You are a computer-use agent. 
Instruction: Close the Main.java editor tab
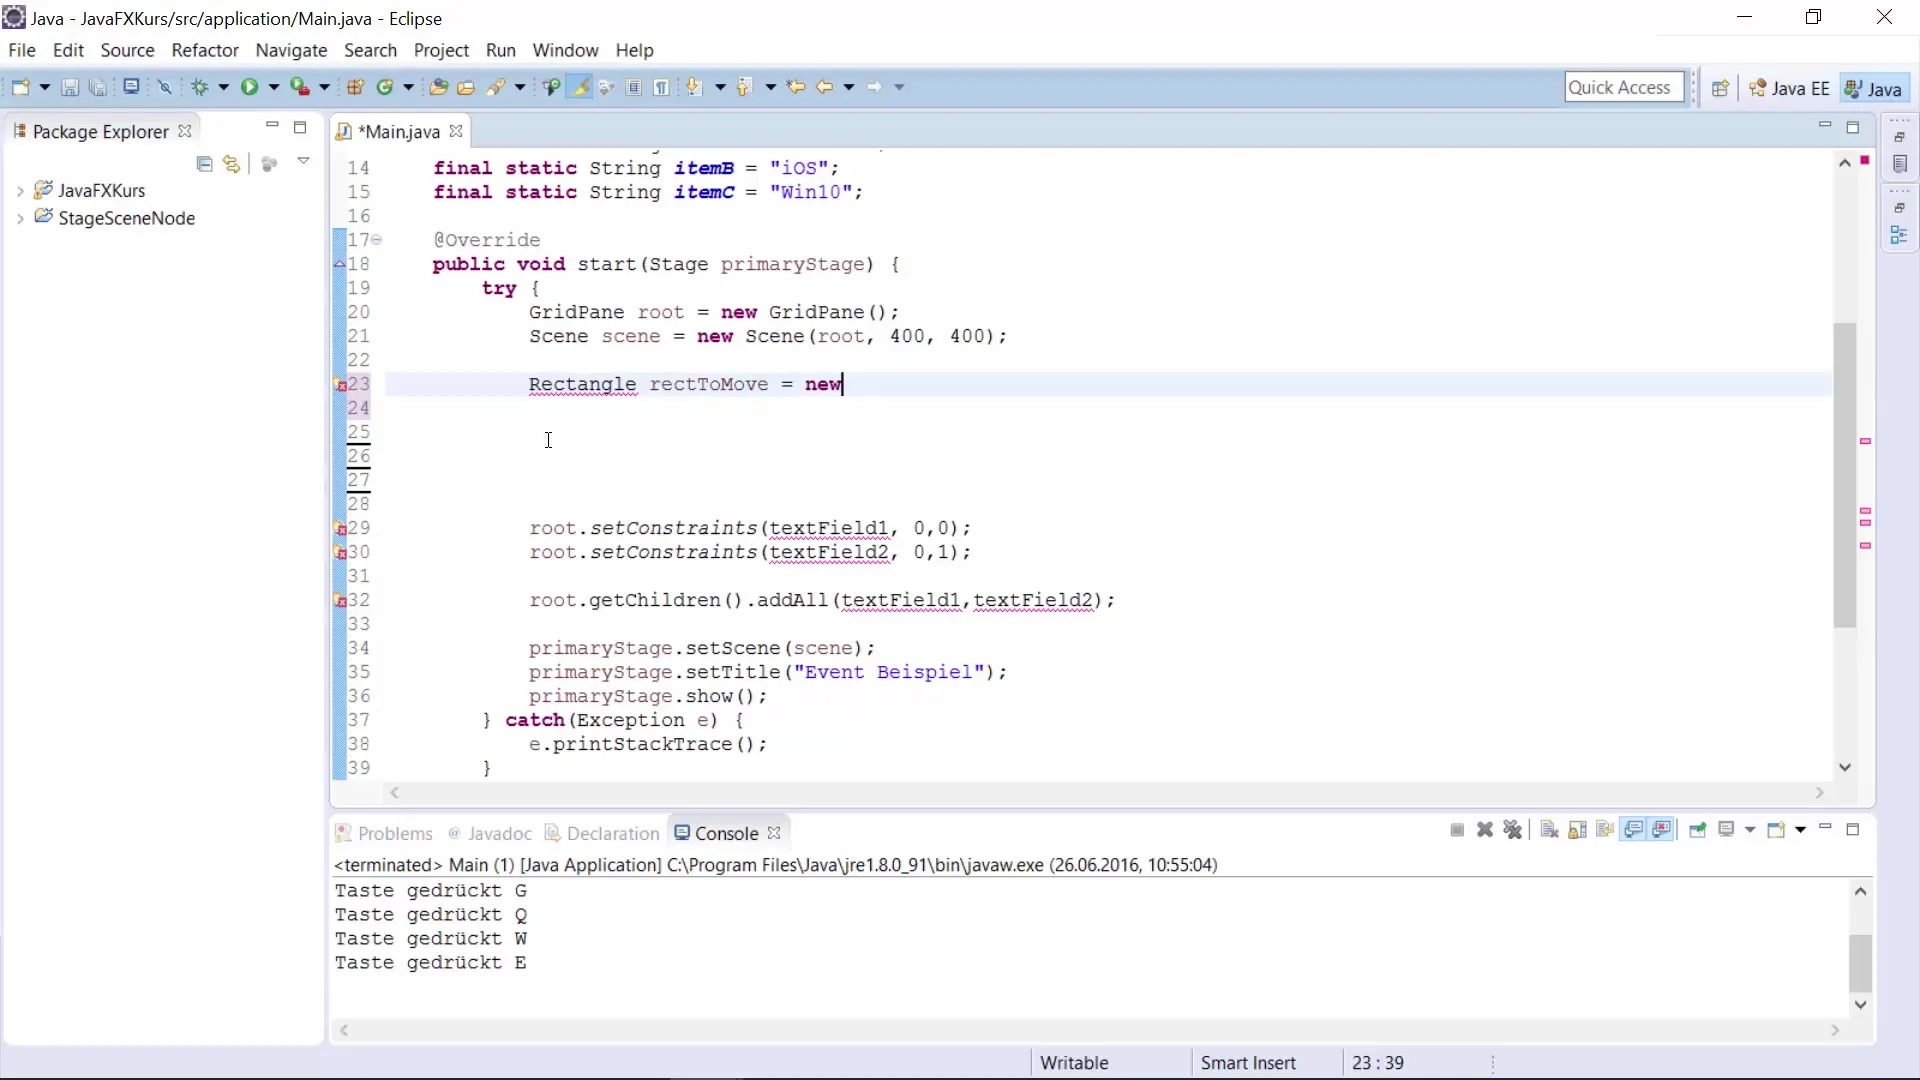(x=456, y=132)
